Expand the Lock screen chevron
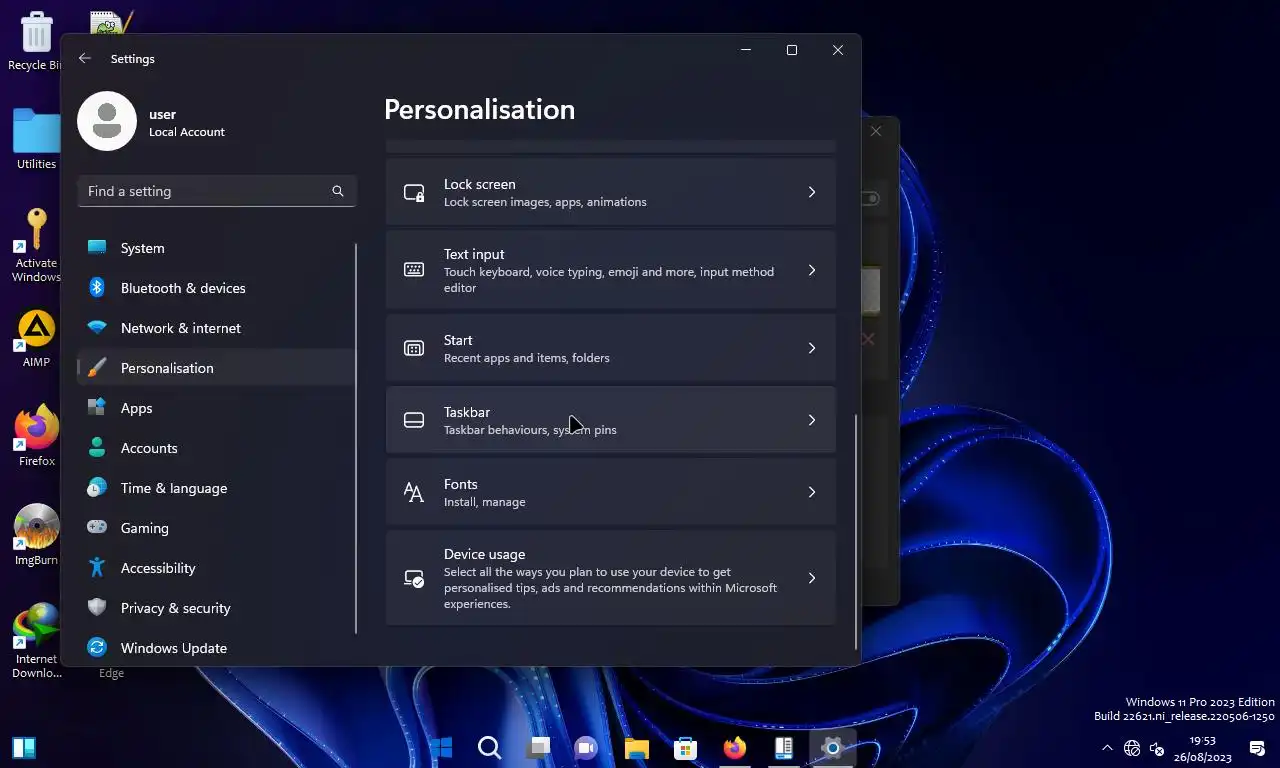The width and height of the screenshot is (1280, 768). [x=812, y=192]
